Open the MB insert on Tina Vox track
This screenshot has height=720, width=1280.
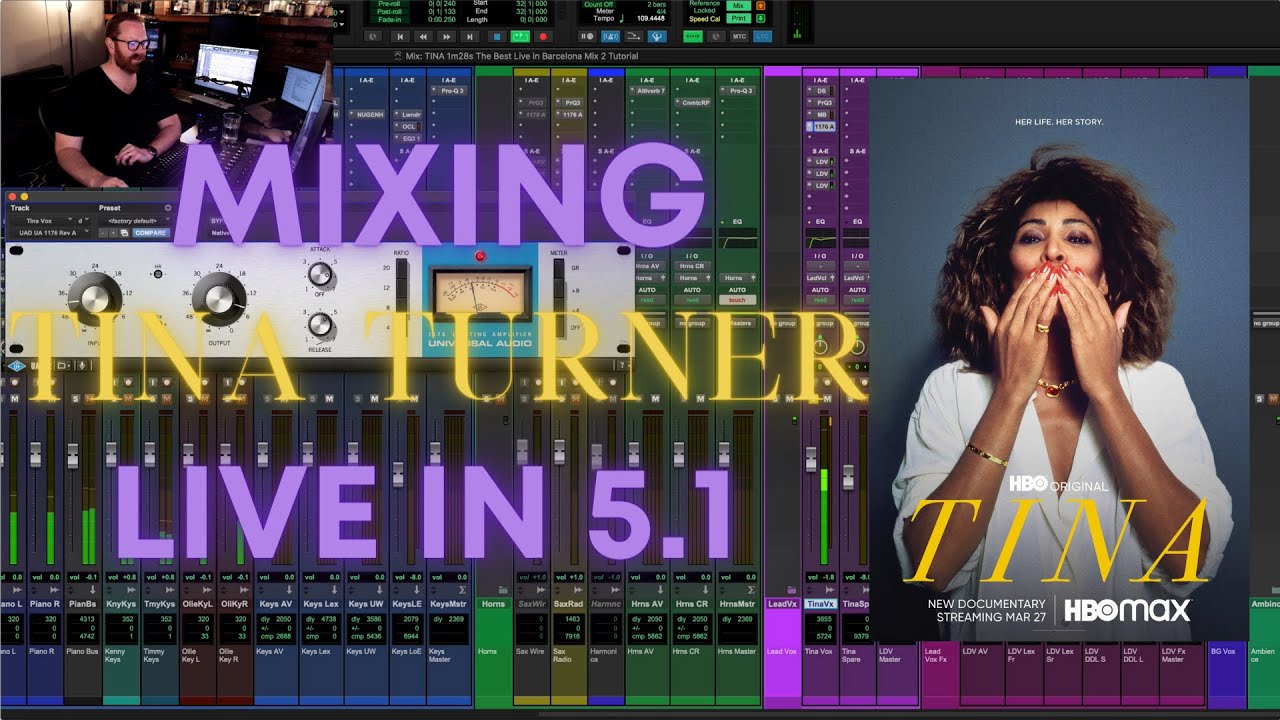[x=820, y=115]
